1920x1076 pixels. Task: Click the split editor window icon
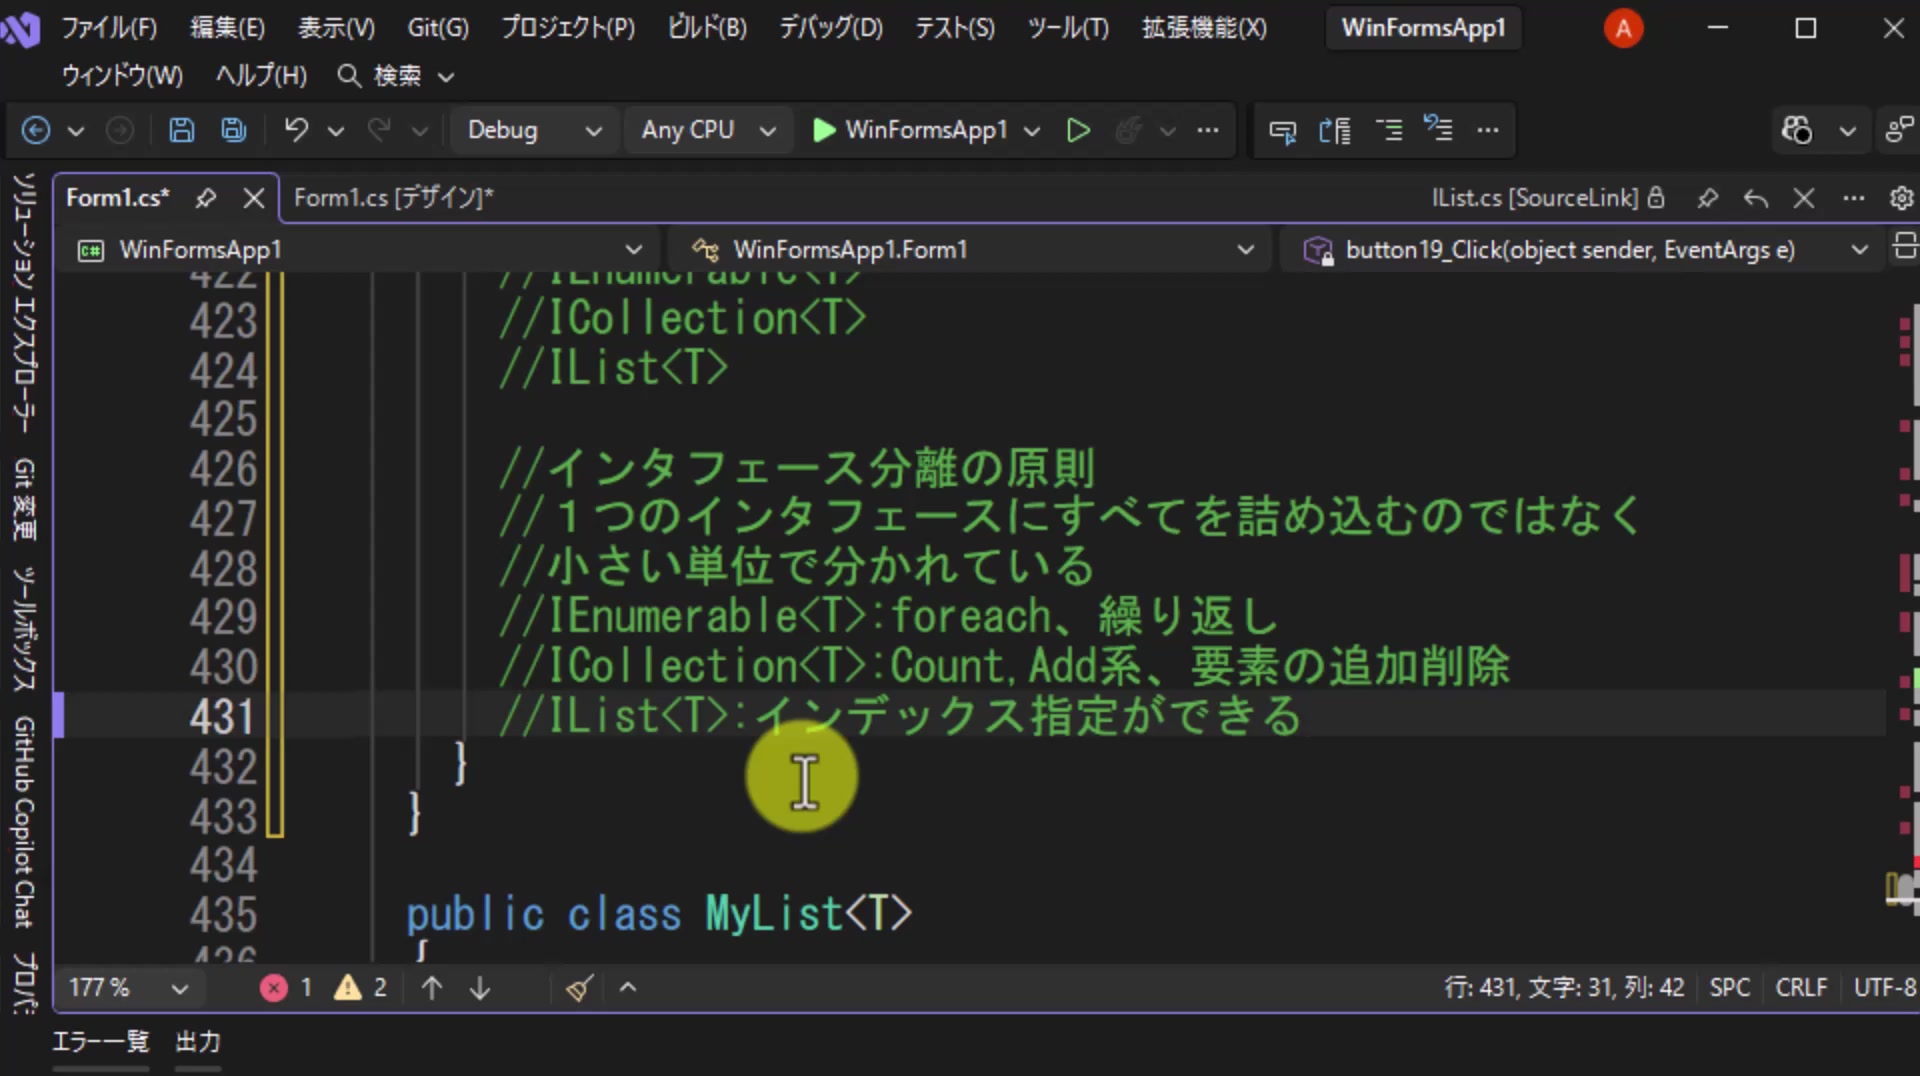[x=1905, y=247]
